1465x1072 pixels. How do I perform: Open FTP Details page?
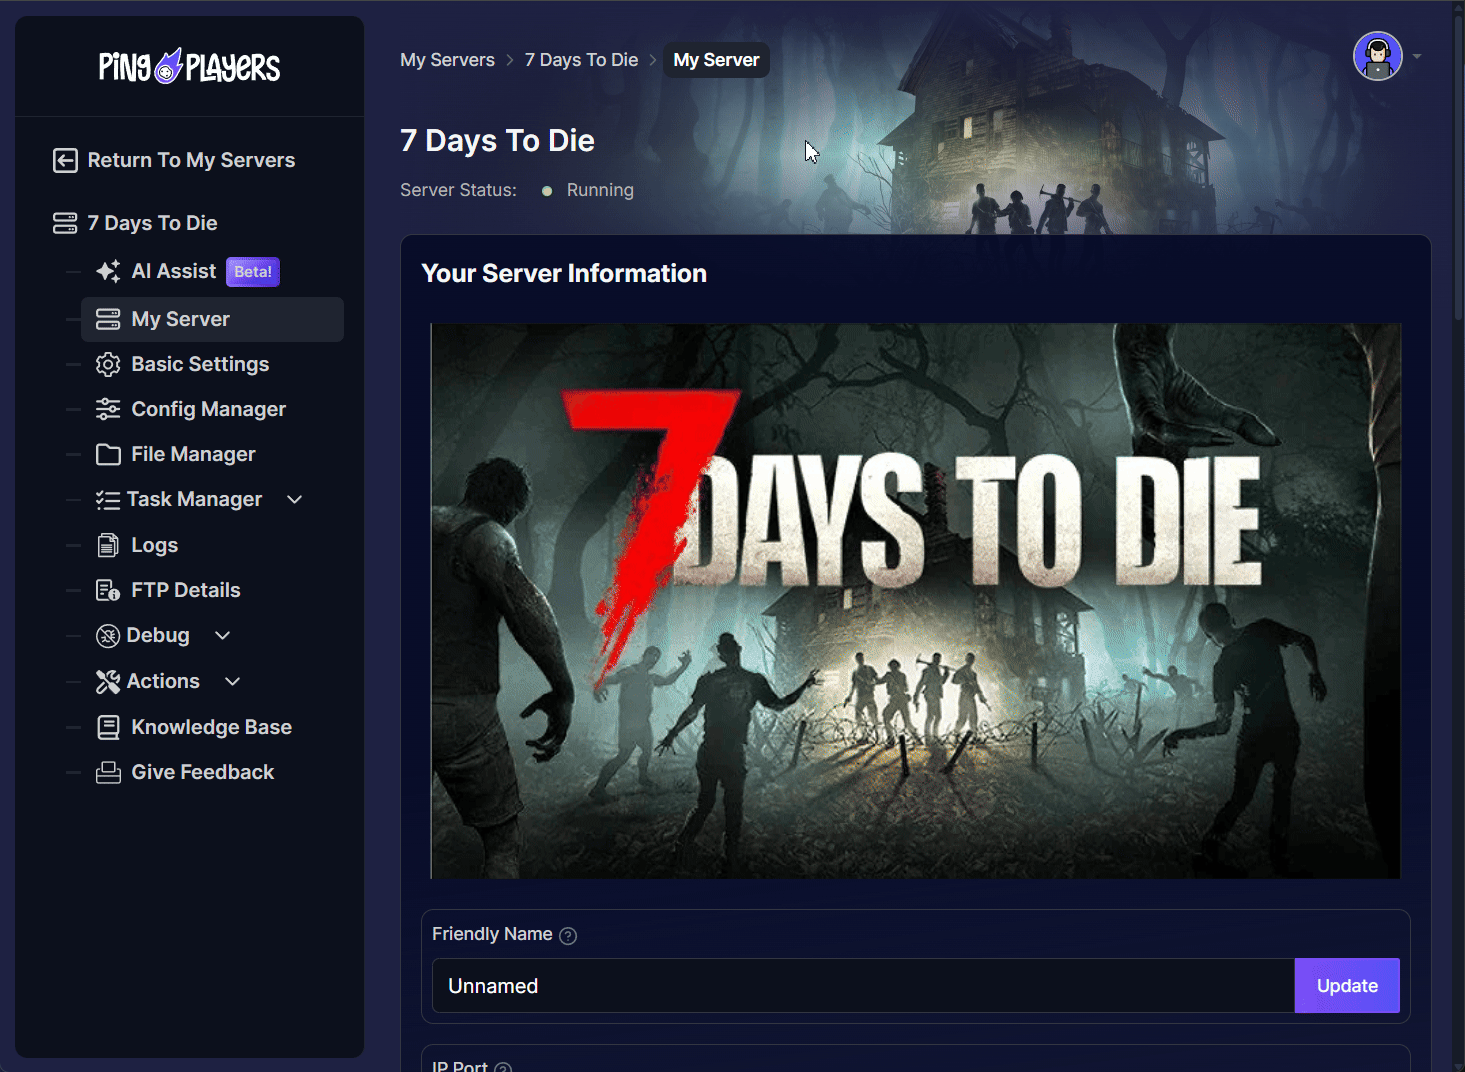(186, 590)
